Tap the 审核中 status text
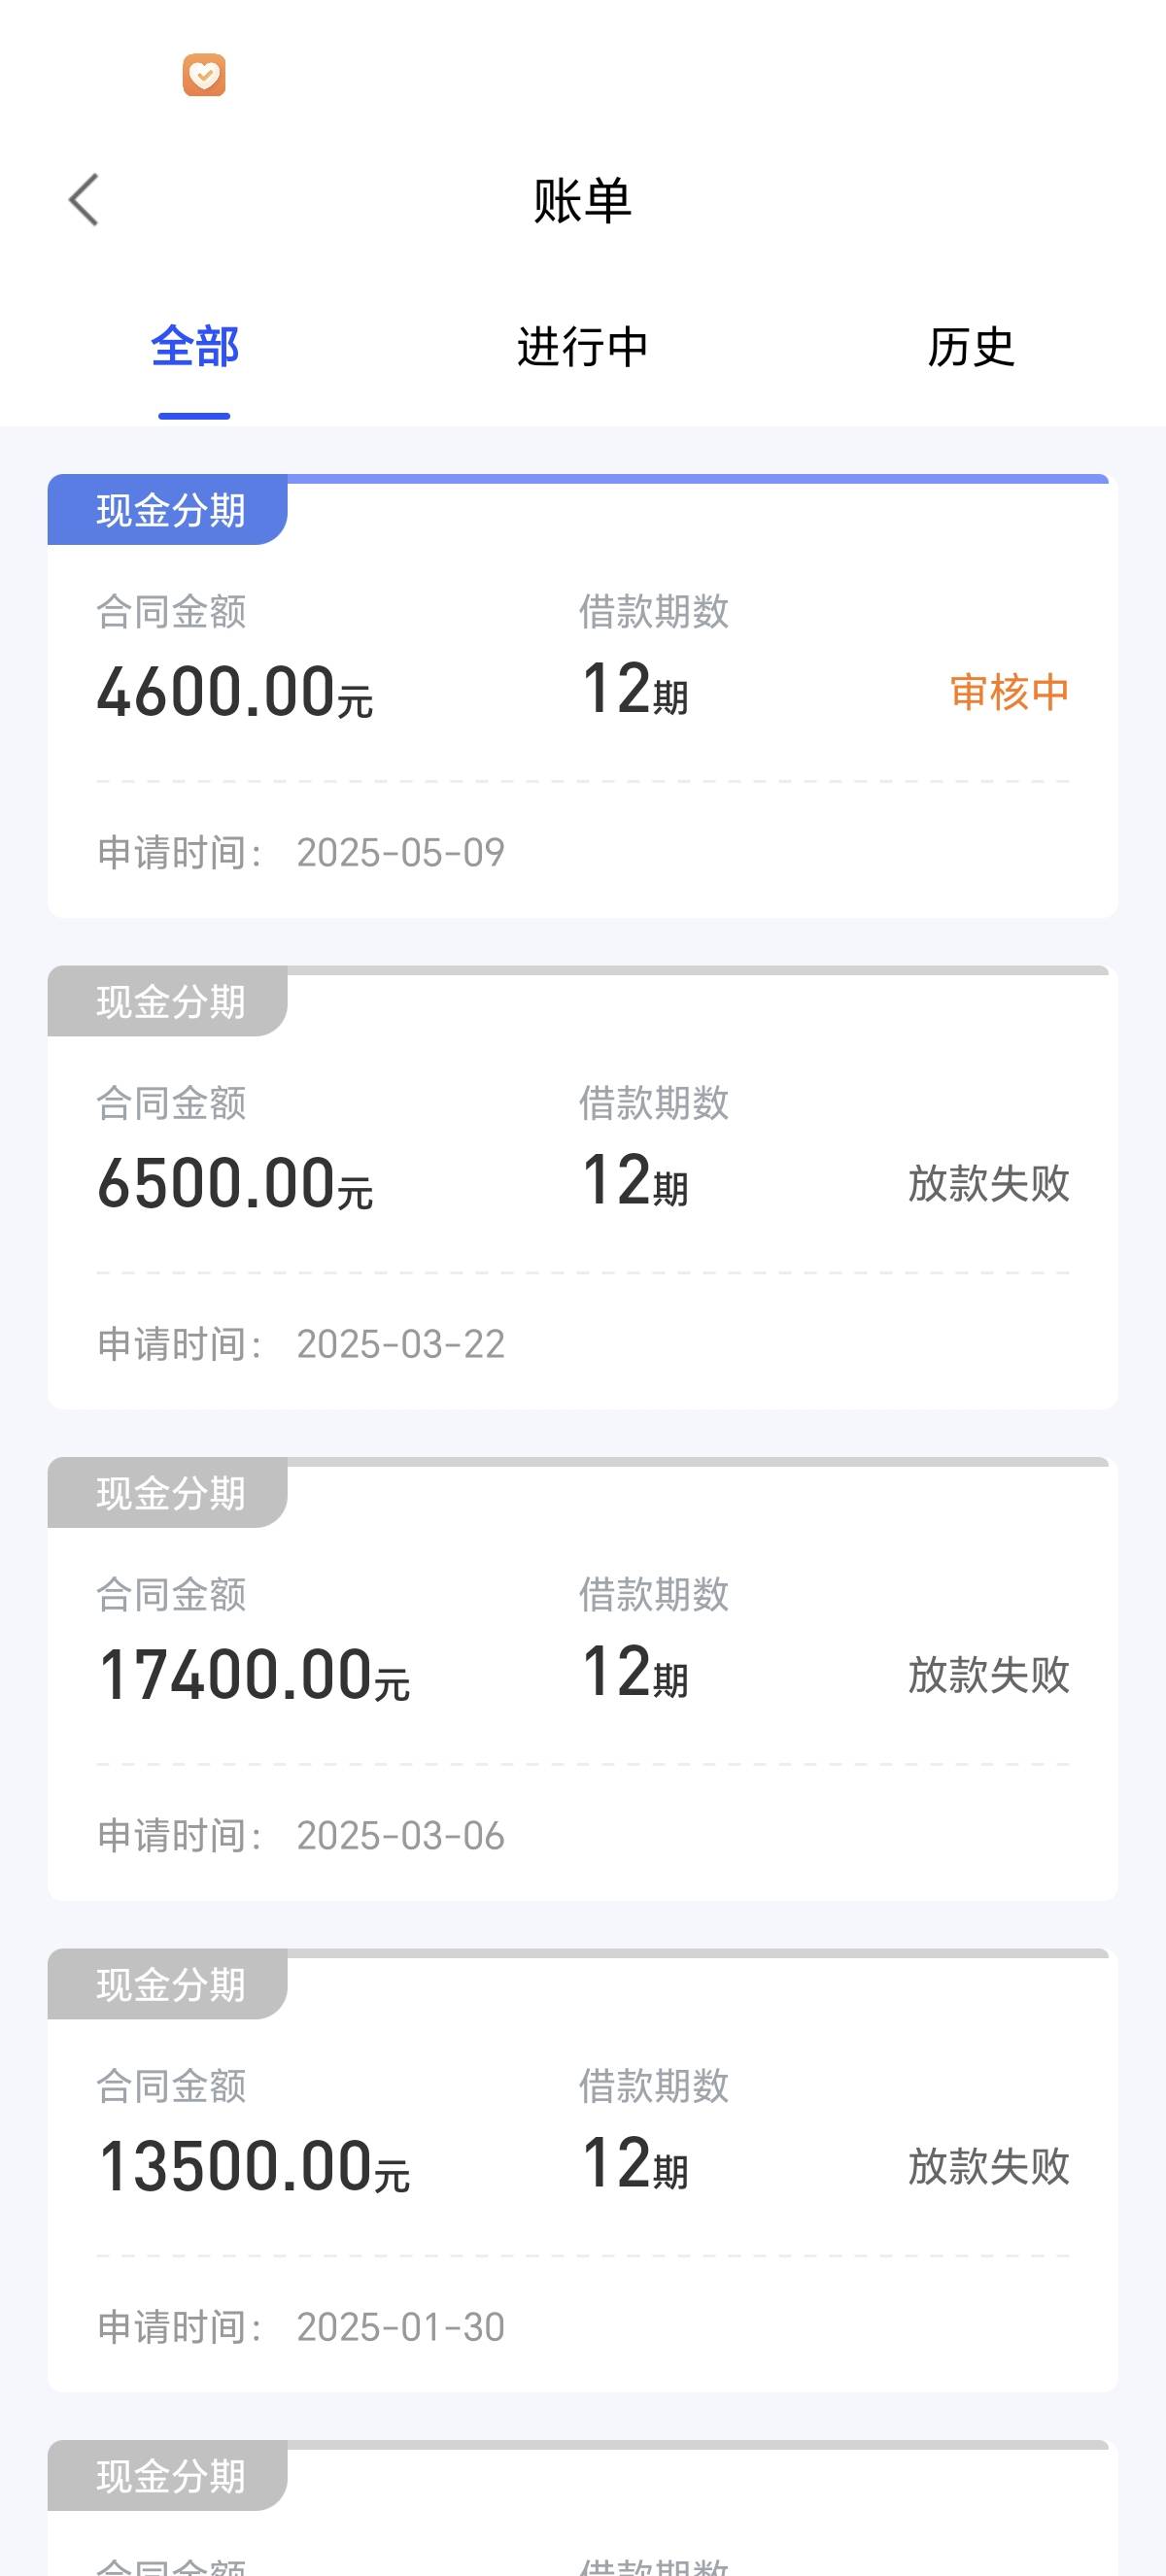This screenshot has width=1166, height=2576. click(1009, 692)
